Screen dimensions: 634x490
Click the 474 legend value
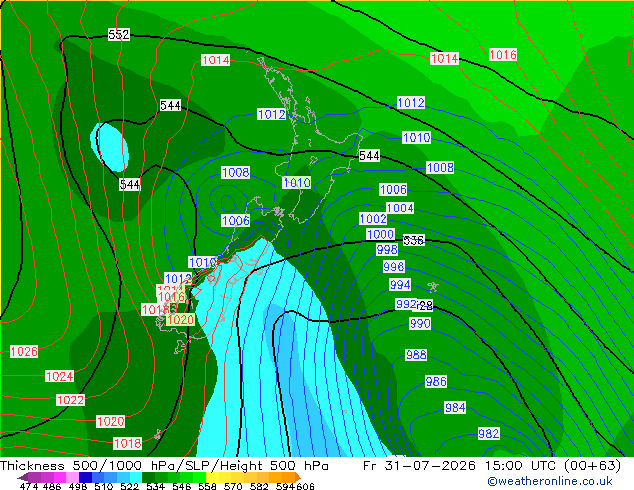(x=29, y=486)
